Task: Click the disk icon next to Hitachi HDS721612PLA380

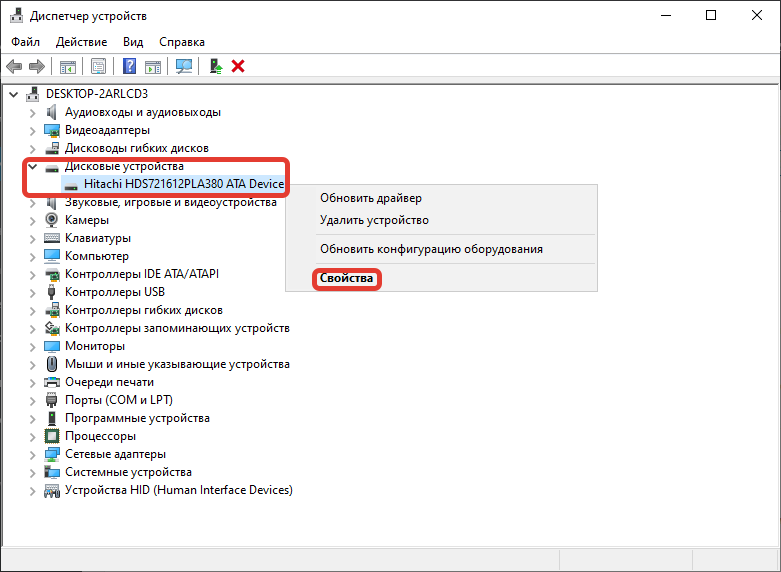Action: pyautogui.click(x=71, y=185)
